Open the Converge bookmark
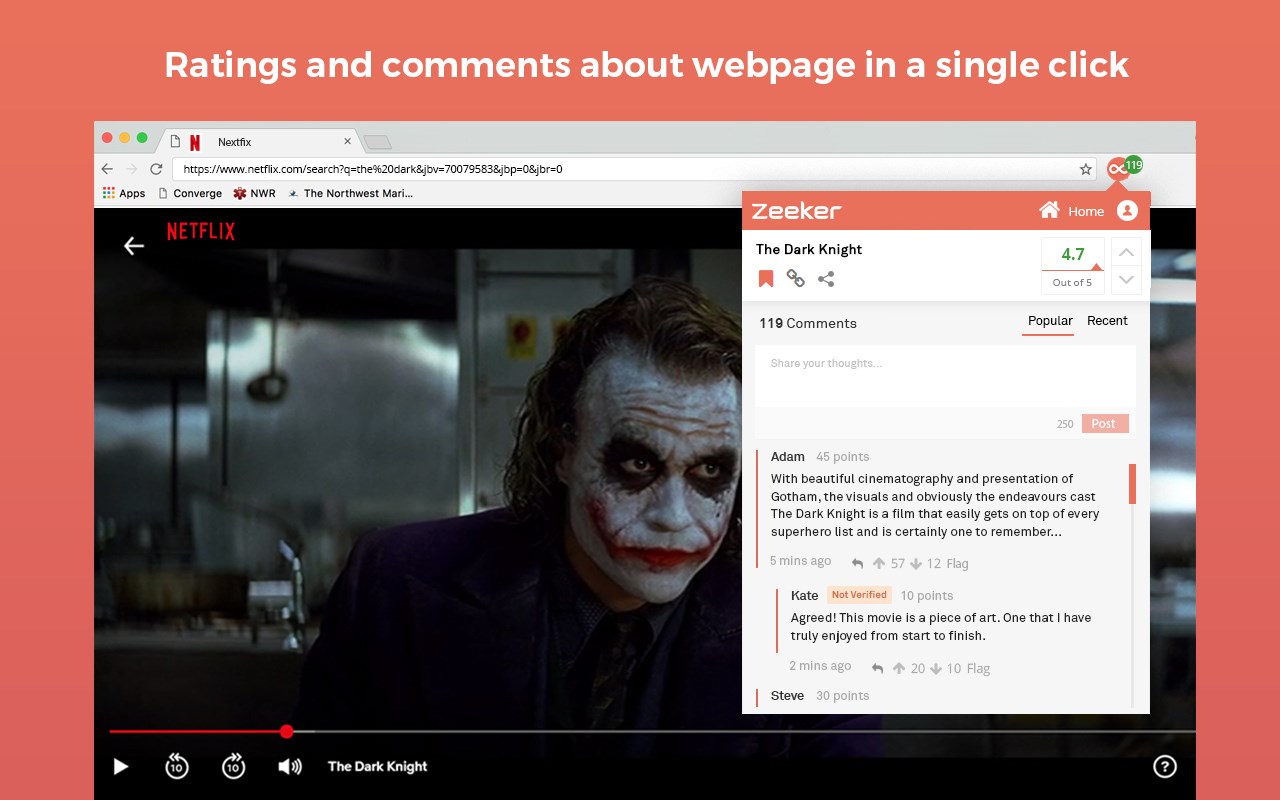Screen dimensions: 1280x800 click(190, 193)
